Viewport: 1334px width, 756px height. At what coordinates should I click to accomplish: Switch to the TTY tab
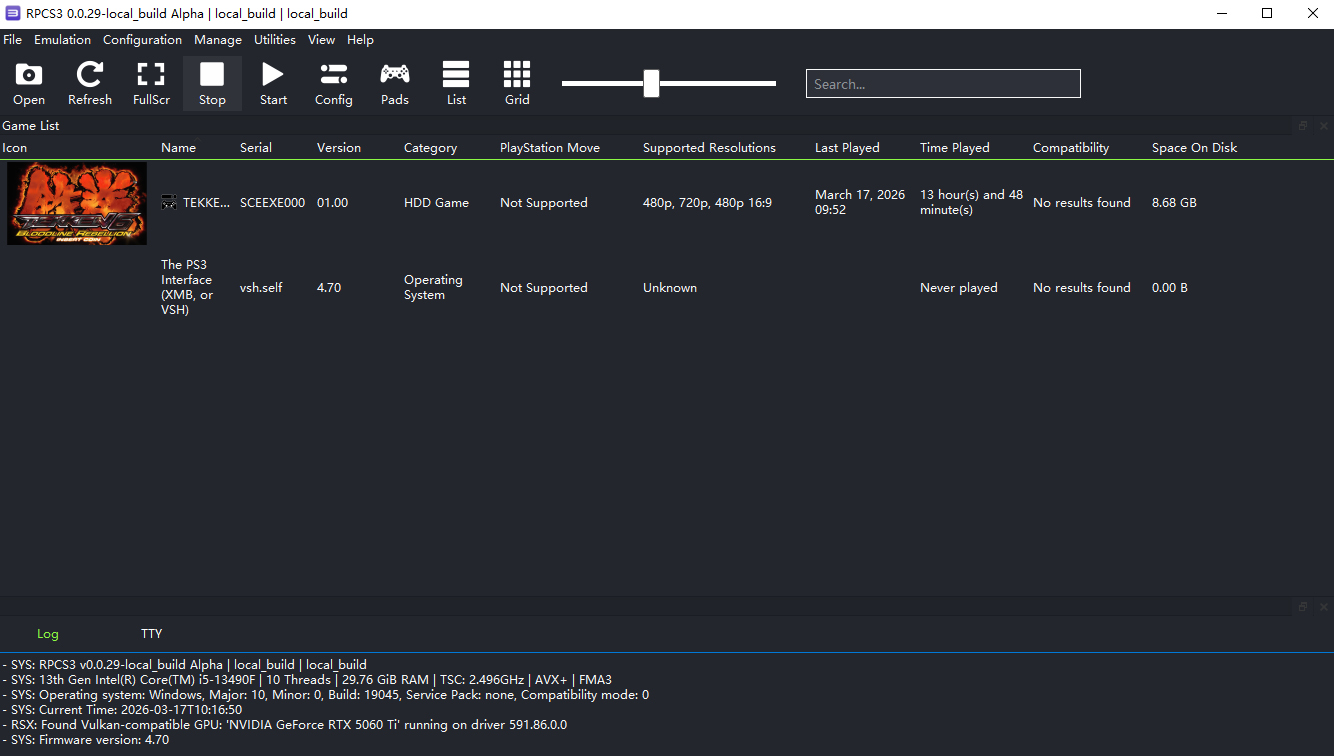[152, 634]
